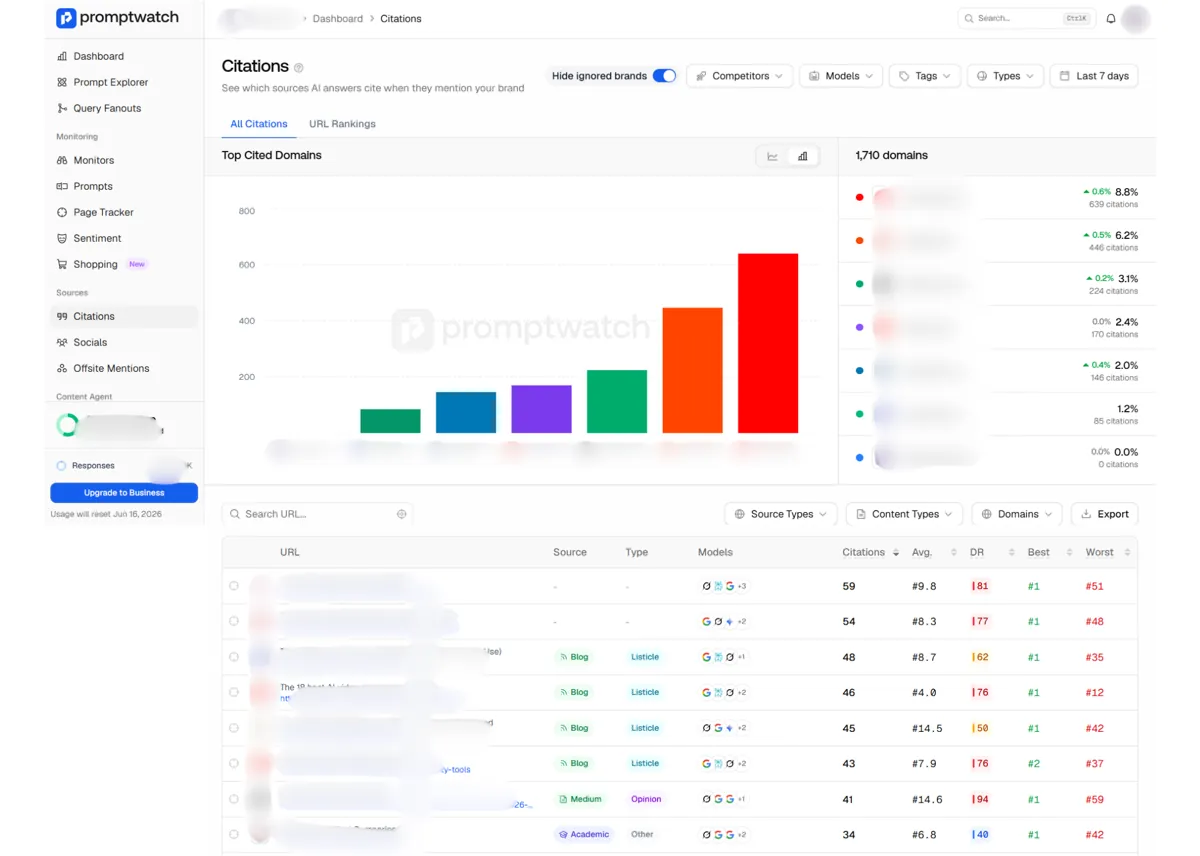1200x856 pixels.
Task: Click the Academic source tag
Action: [x=584, y=834]
